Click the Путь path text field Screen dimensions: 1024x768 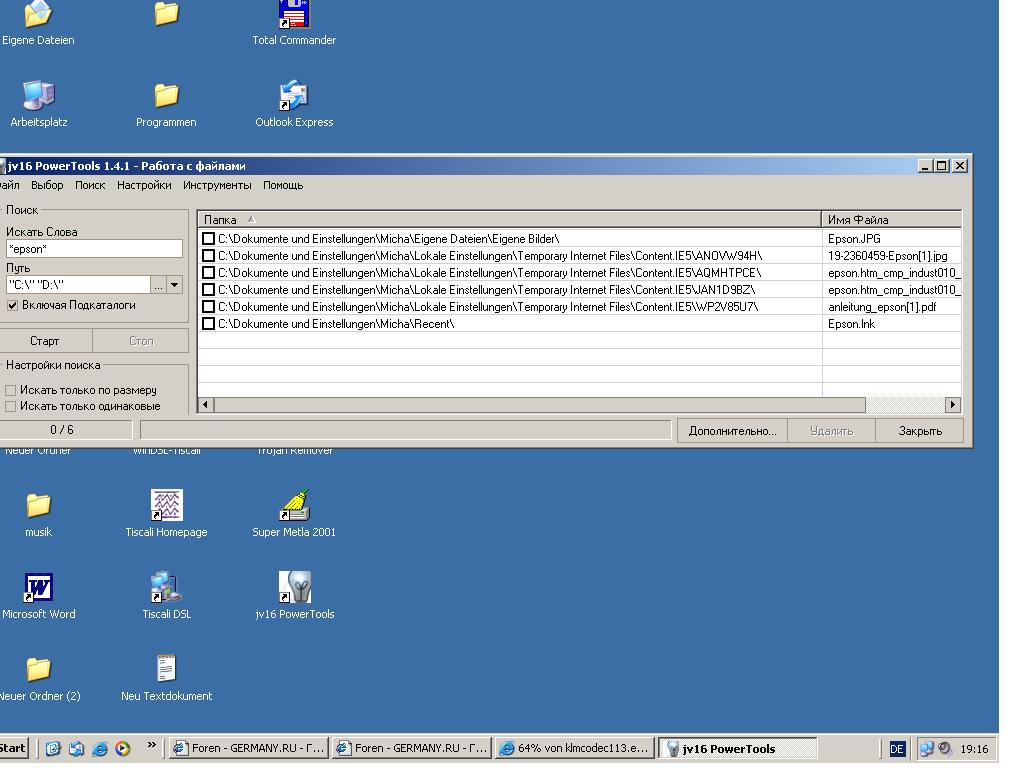click(78, 285)
